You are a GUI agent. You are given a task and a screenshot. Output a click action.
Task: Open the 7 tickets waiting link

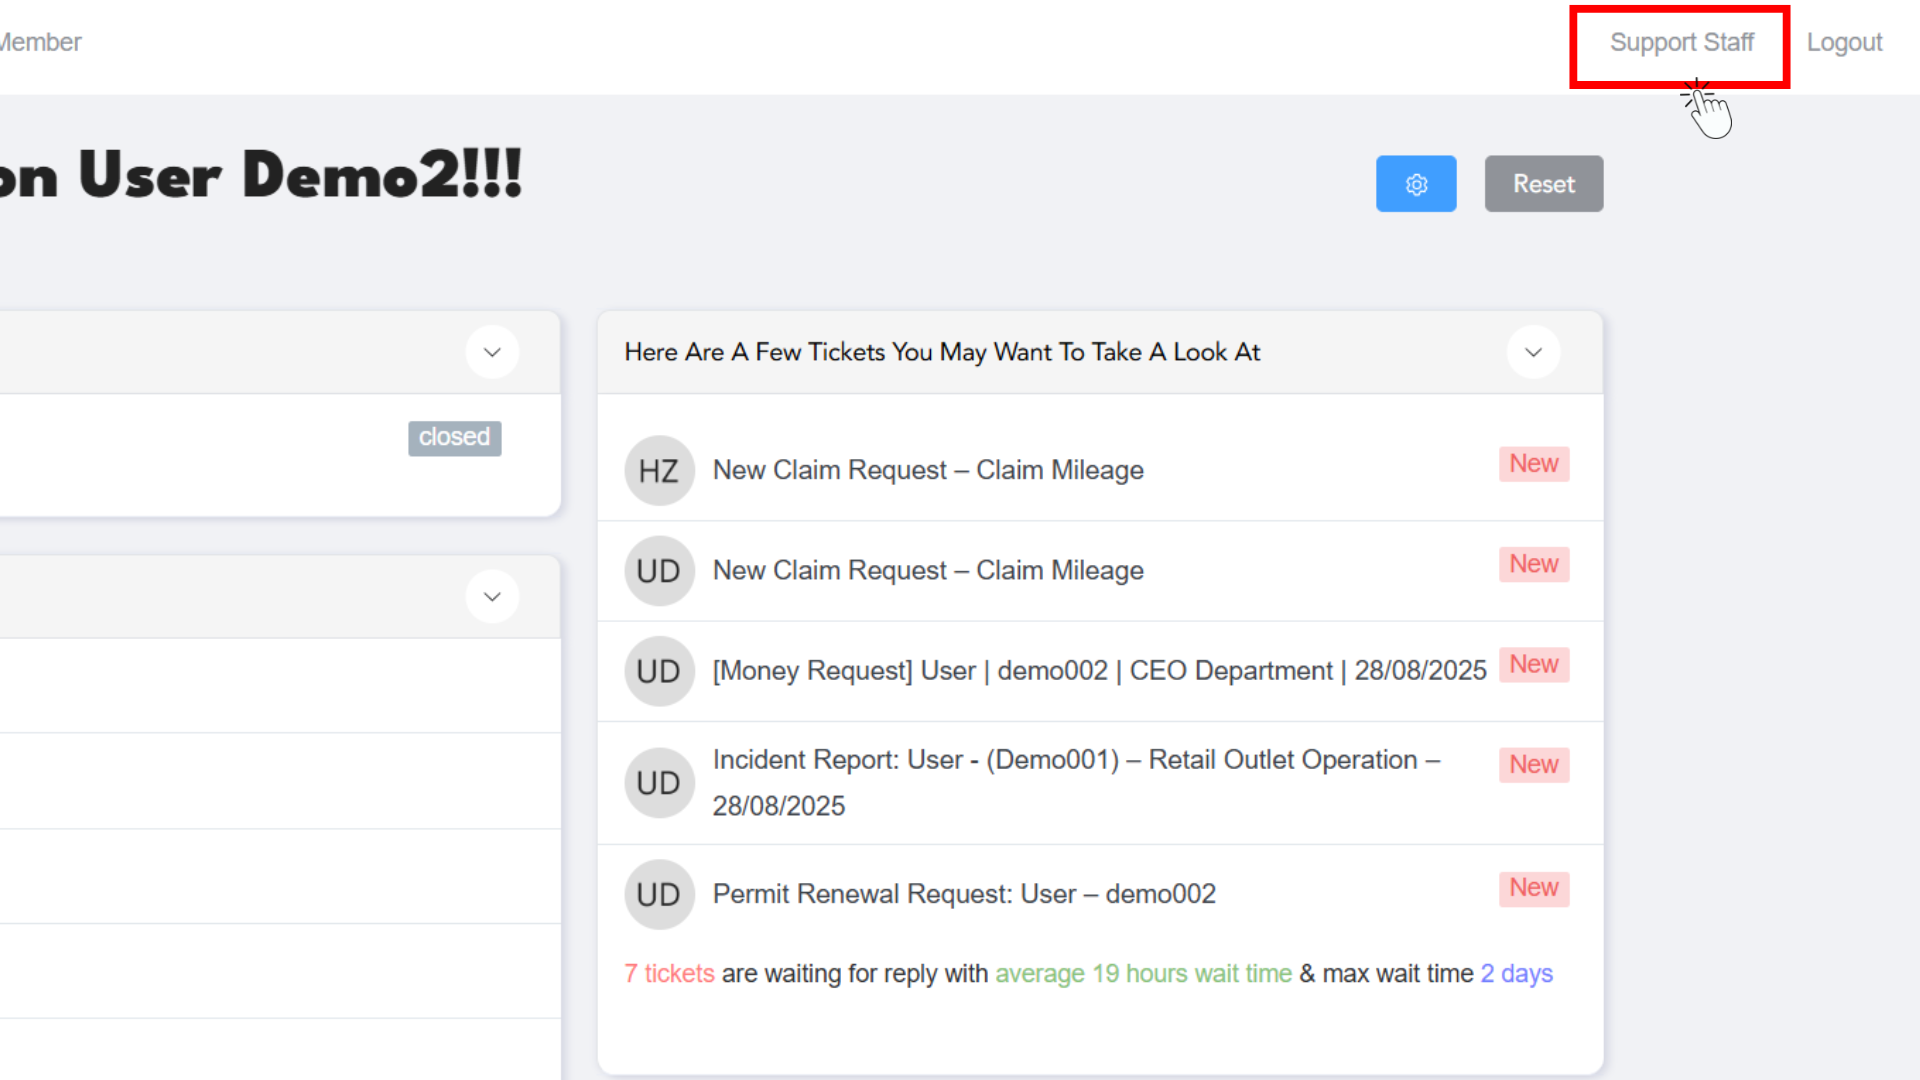669,974
